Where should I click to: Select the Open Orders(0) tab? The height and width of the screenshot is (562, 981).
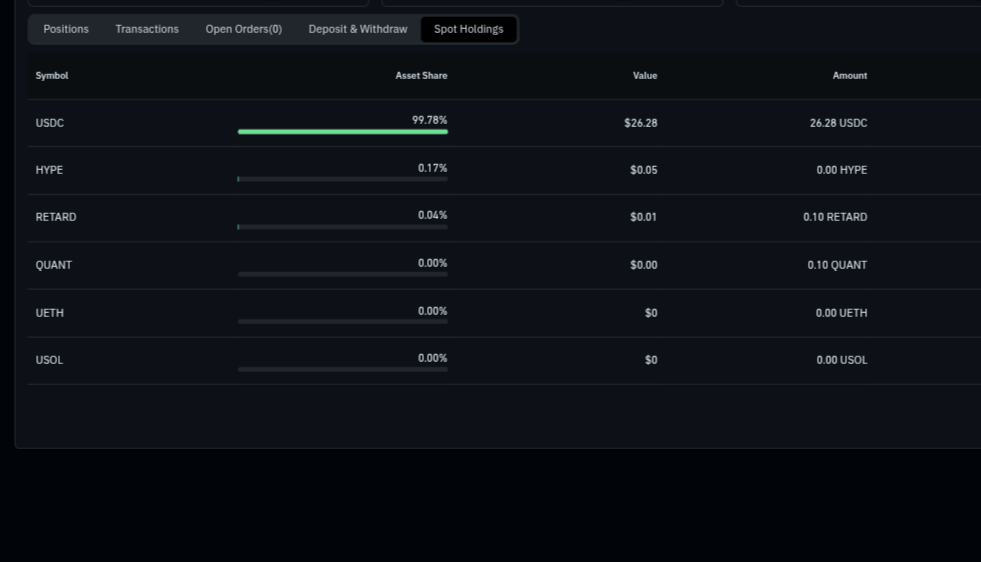tap(243, 29)
